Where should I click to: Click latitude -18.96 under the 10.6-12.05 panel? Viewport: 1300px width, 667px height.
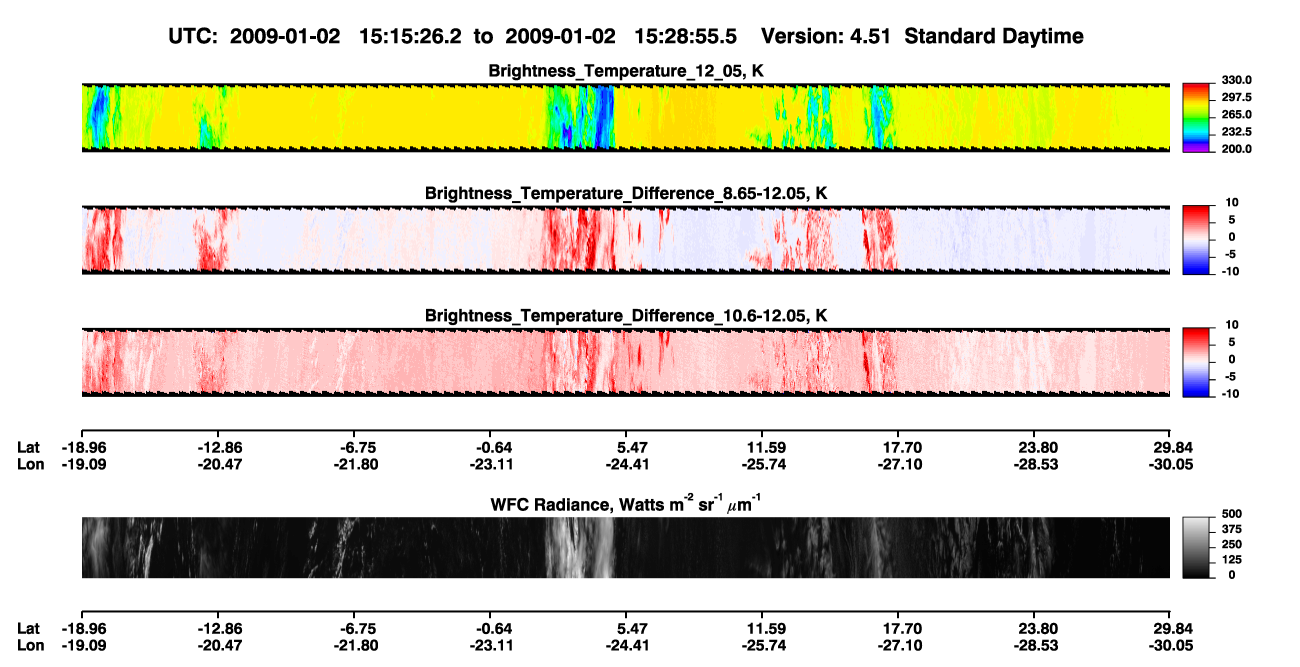(x=82, y=447)
